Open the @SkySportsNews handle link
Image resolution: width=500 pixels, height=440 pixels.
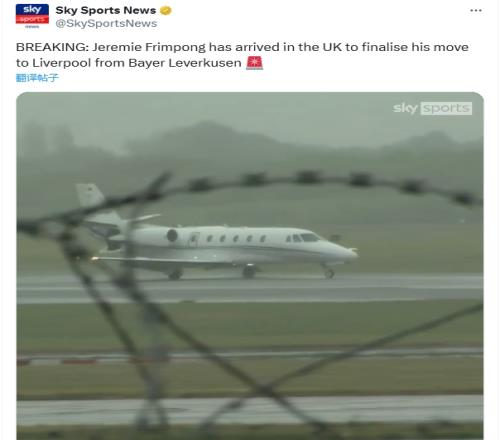click(106, 23)
